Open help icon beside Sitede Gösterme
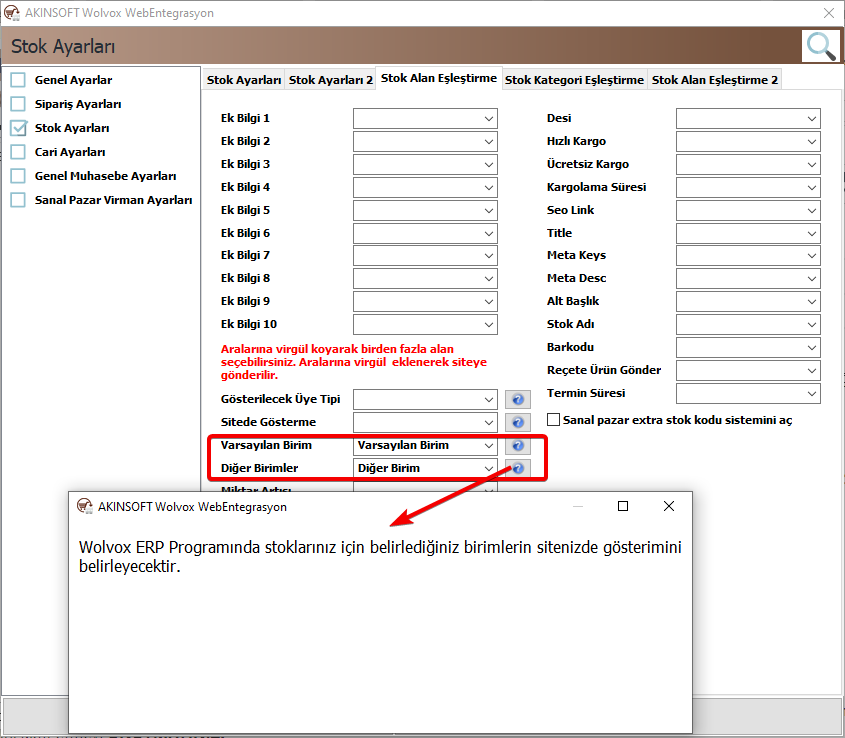 (518, 422)
